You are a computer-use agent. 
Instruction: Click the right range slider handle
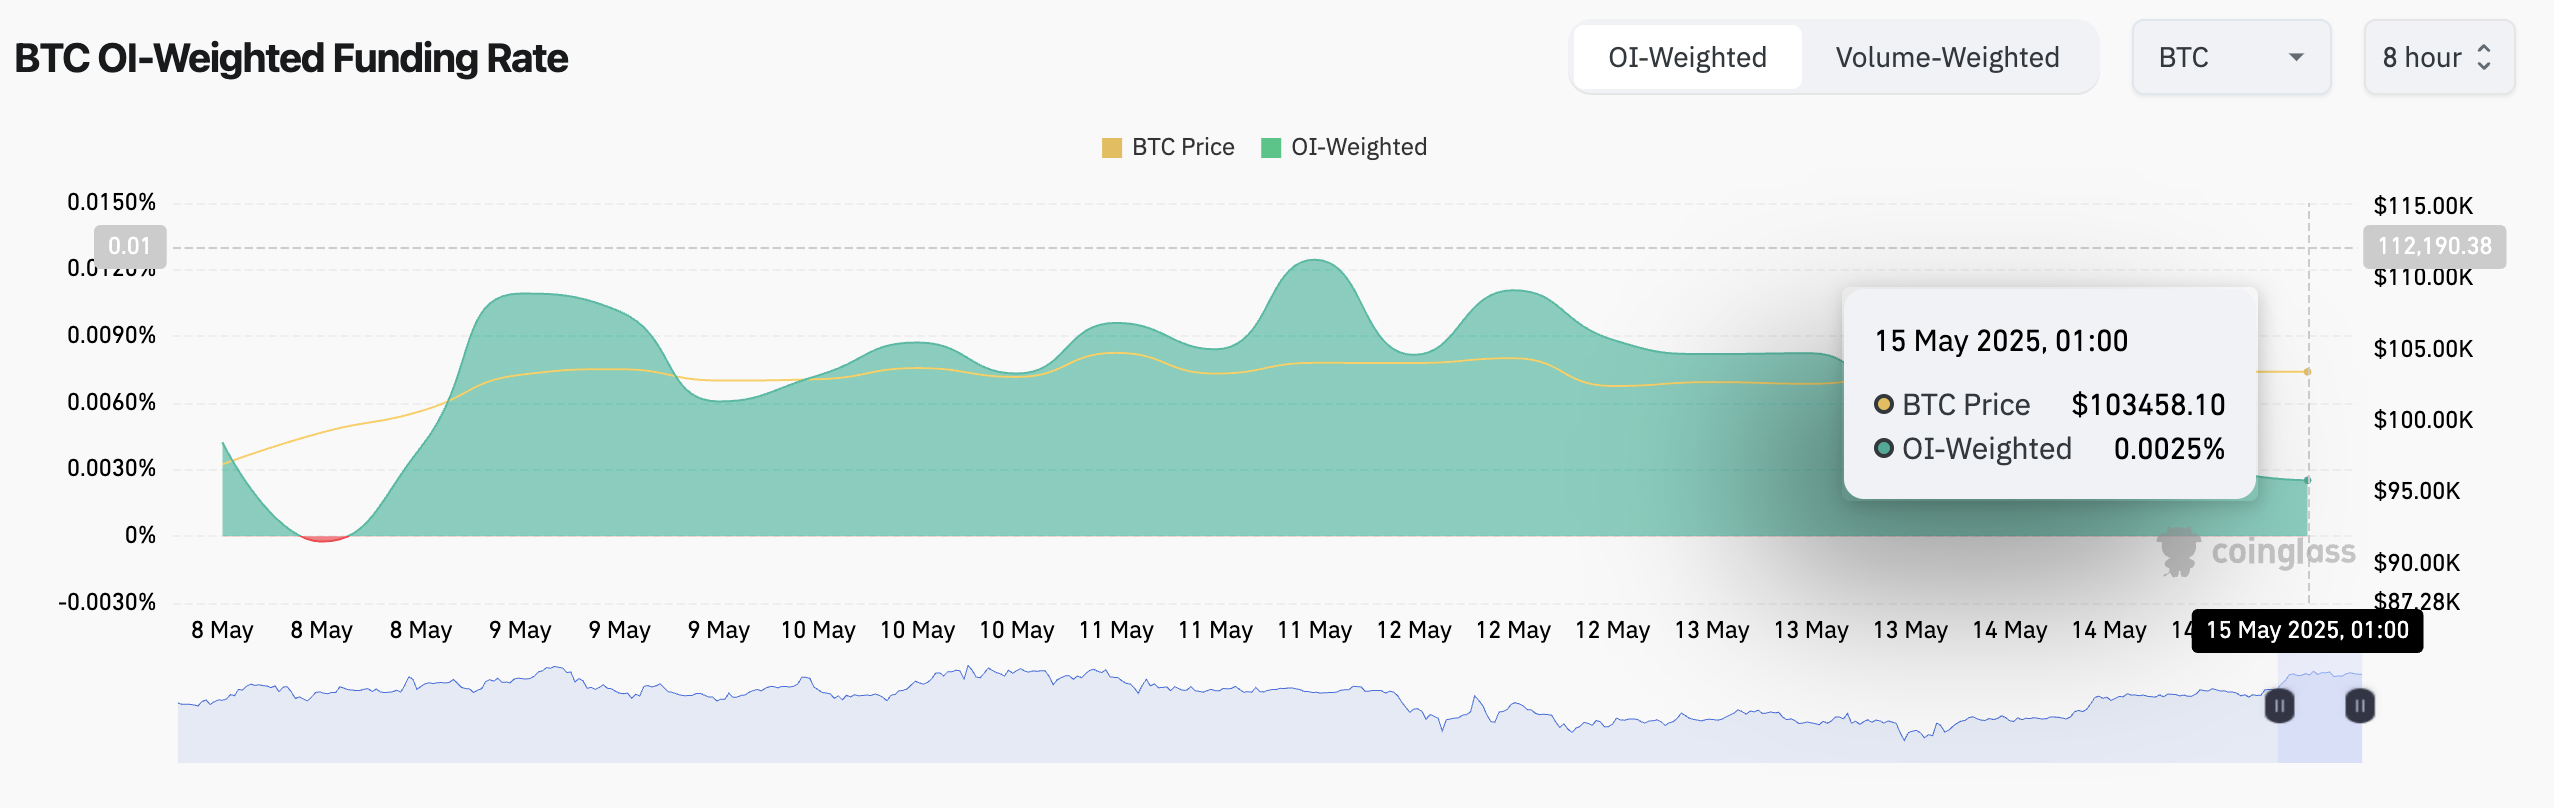(x=2359, y=706)
